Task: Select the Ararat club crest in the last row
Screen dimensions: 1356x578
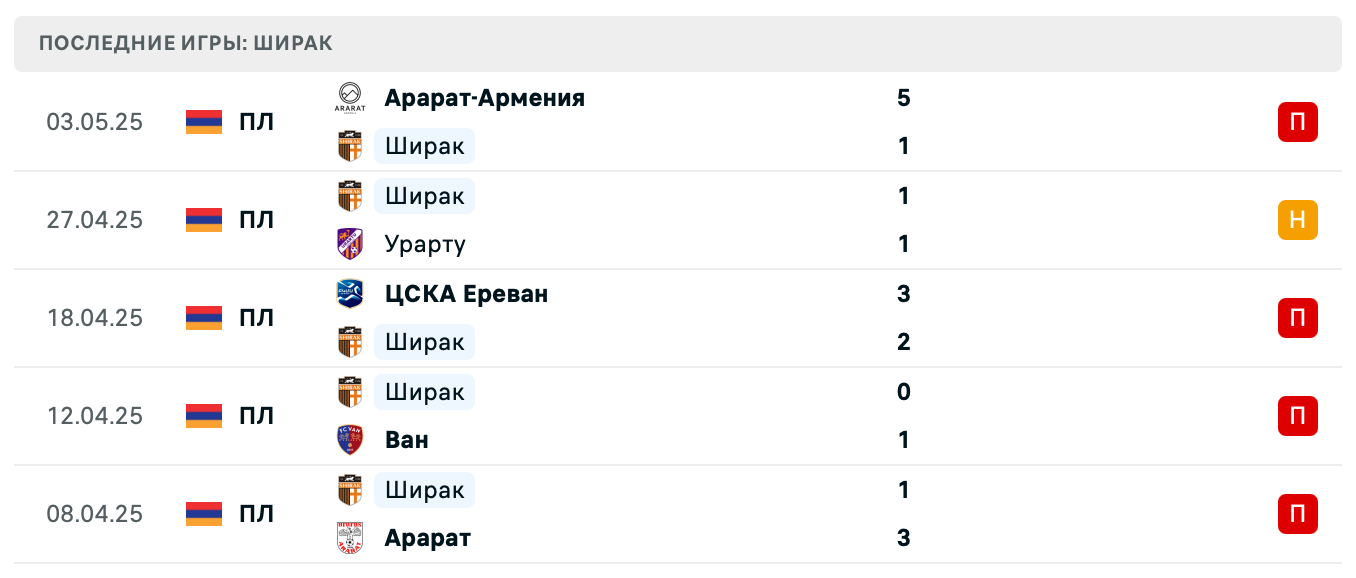Action: pyautogui.click(x=349, y=538)
